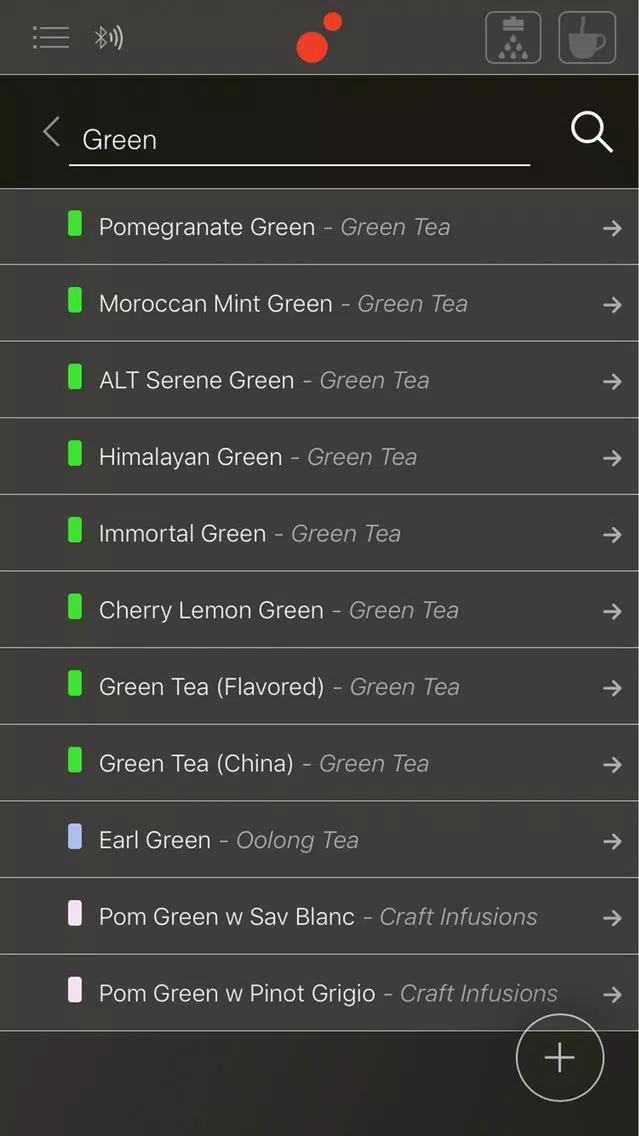Select ALT Serene Green recipe
Image resolution: width=639 pixels, height=1136 pixels.
320,380
